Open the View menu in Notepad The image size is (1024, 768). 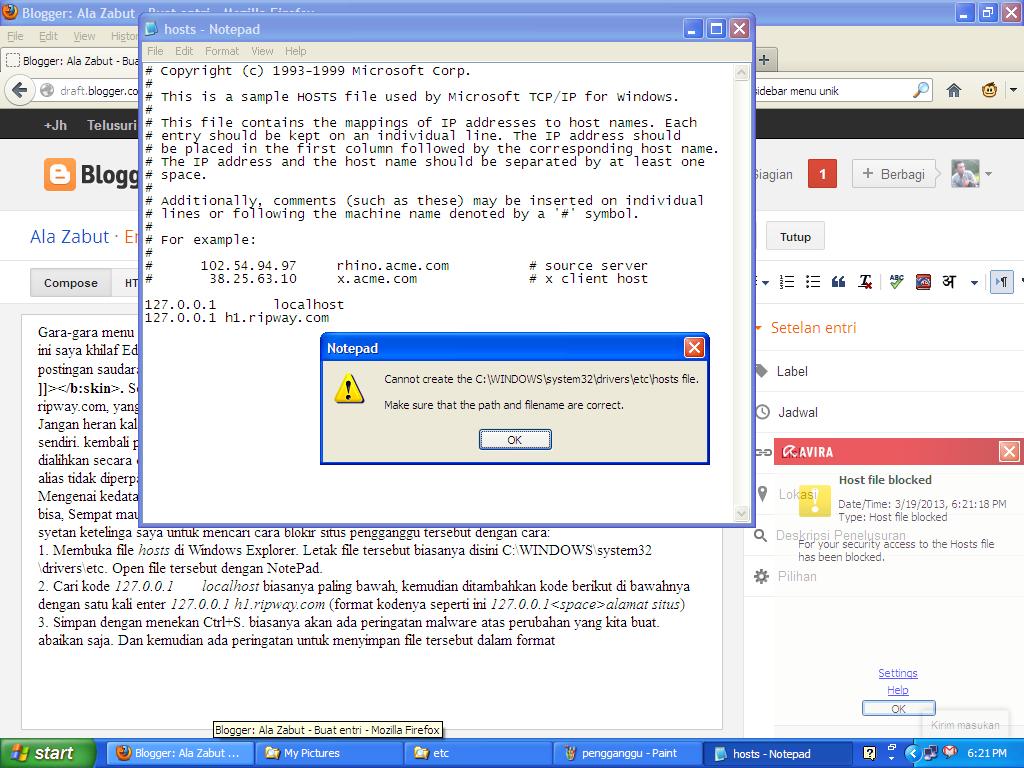point(262,51)
